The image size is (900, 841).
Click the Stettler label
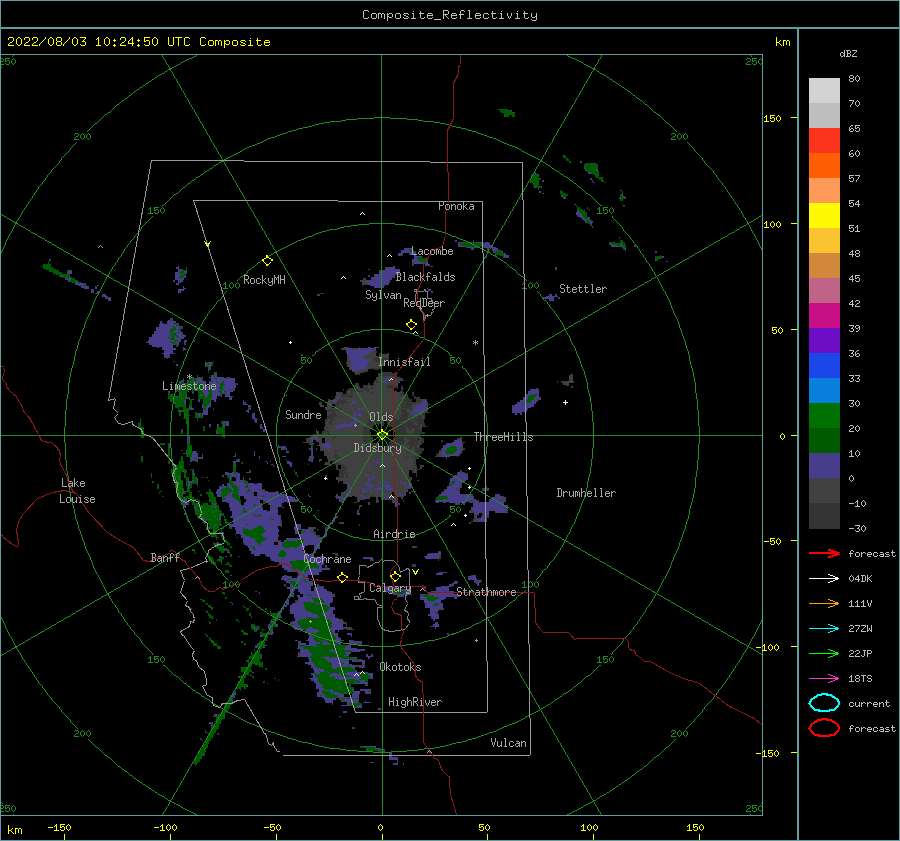pyautogui.click(x=583, y=289)
